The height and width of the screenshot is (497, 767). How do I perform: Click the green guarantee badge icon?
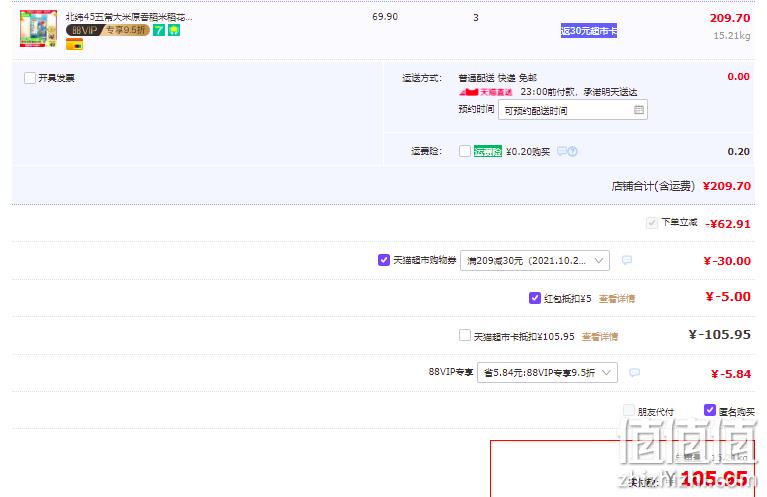tap(174, 30)
